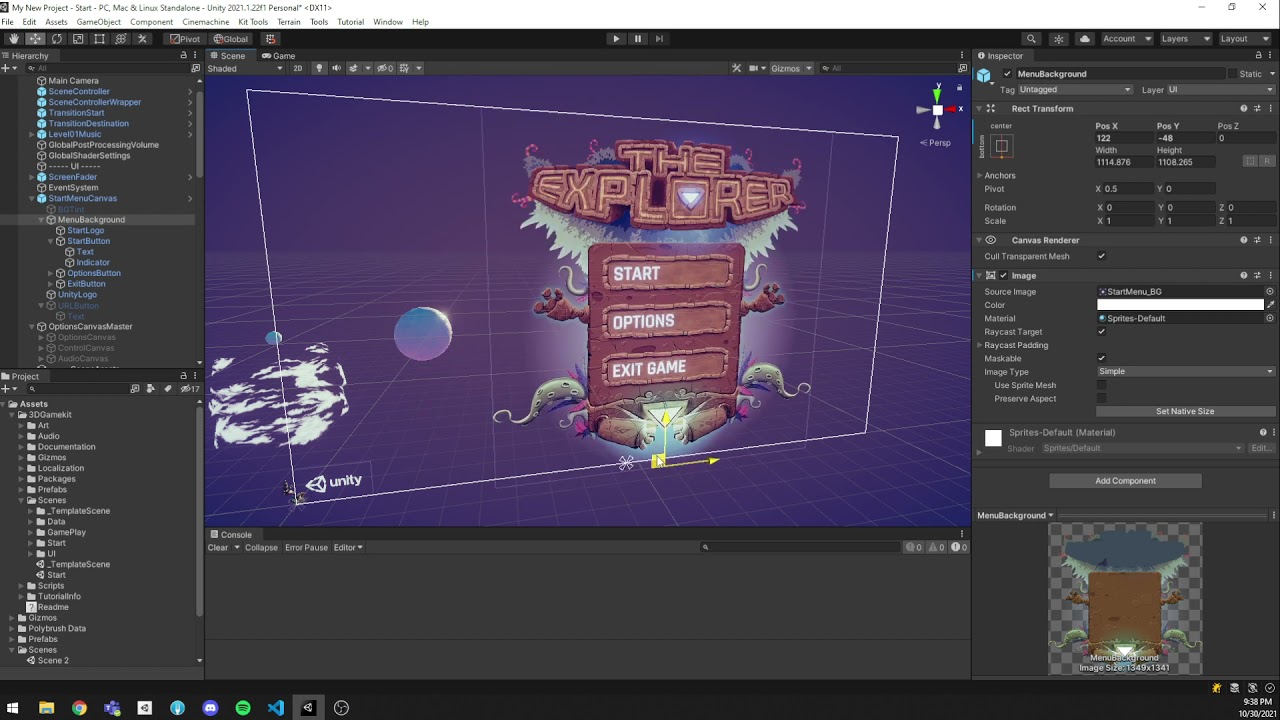
Task: Open global search magnifier icon
Action: pos(1031,39)
